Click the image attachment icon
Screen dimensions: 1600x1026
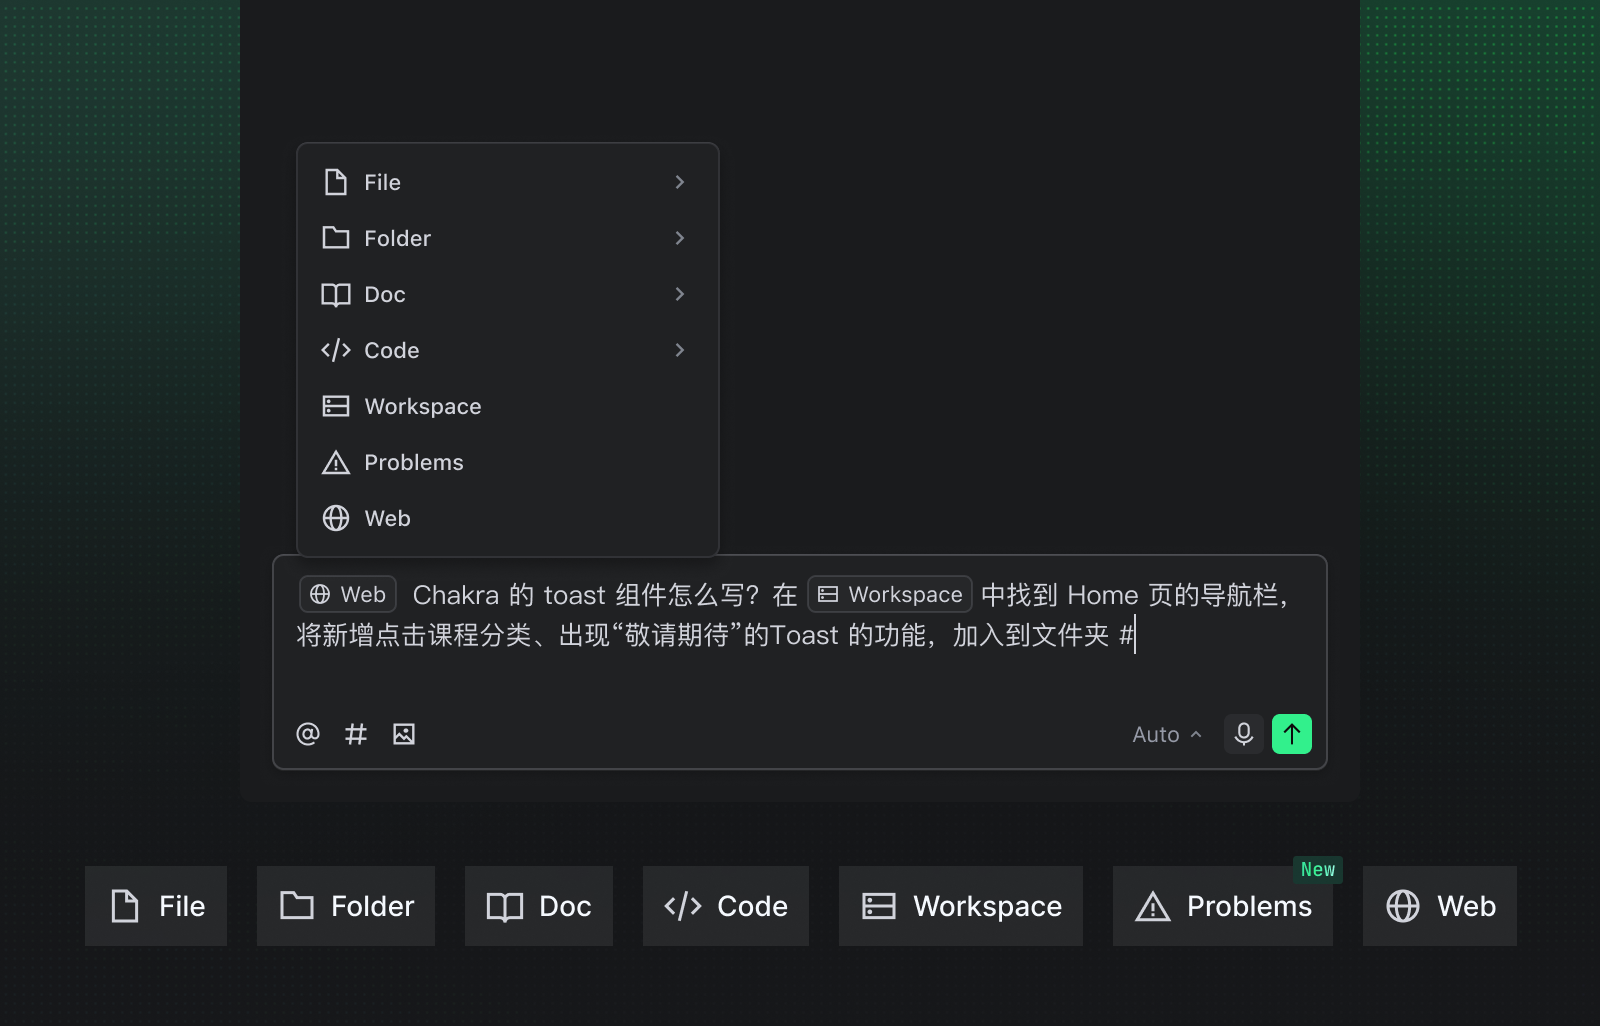(404, 734)
